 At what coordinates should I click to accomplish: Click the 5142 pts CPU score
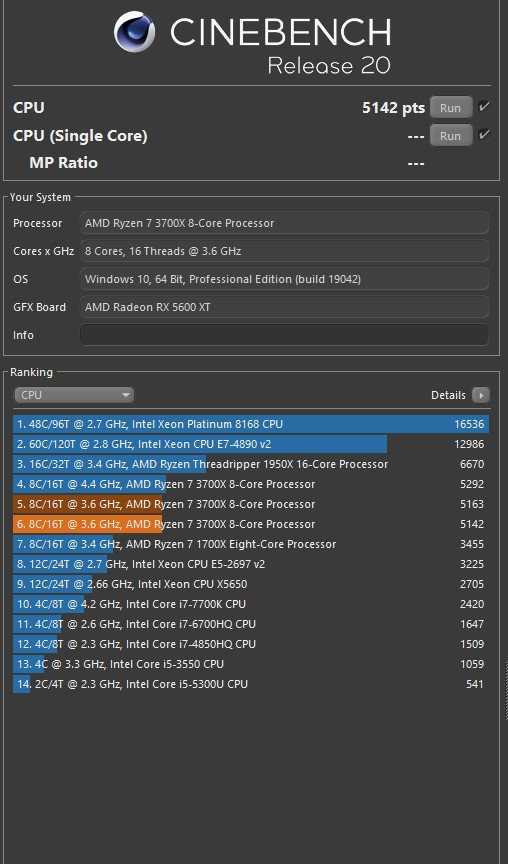(x=393, y=107)
